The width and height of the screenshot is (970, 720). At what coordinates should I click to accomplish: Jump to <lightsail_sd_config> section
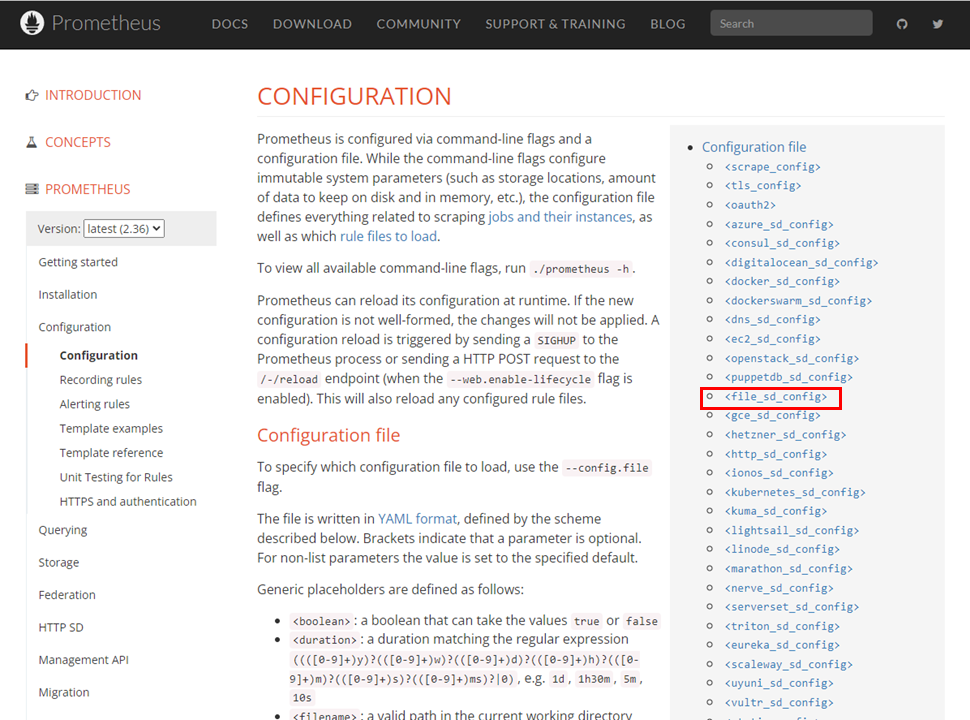click(792, 530)
